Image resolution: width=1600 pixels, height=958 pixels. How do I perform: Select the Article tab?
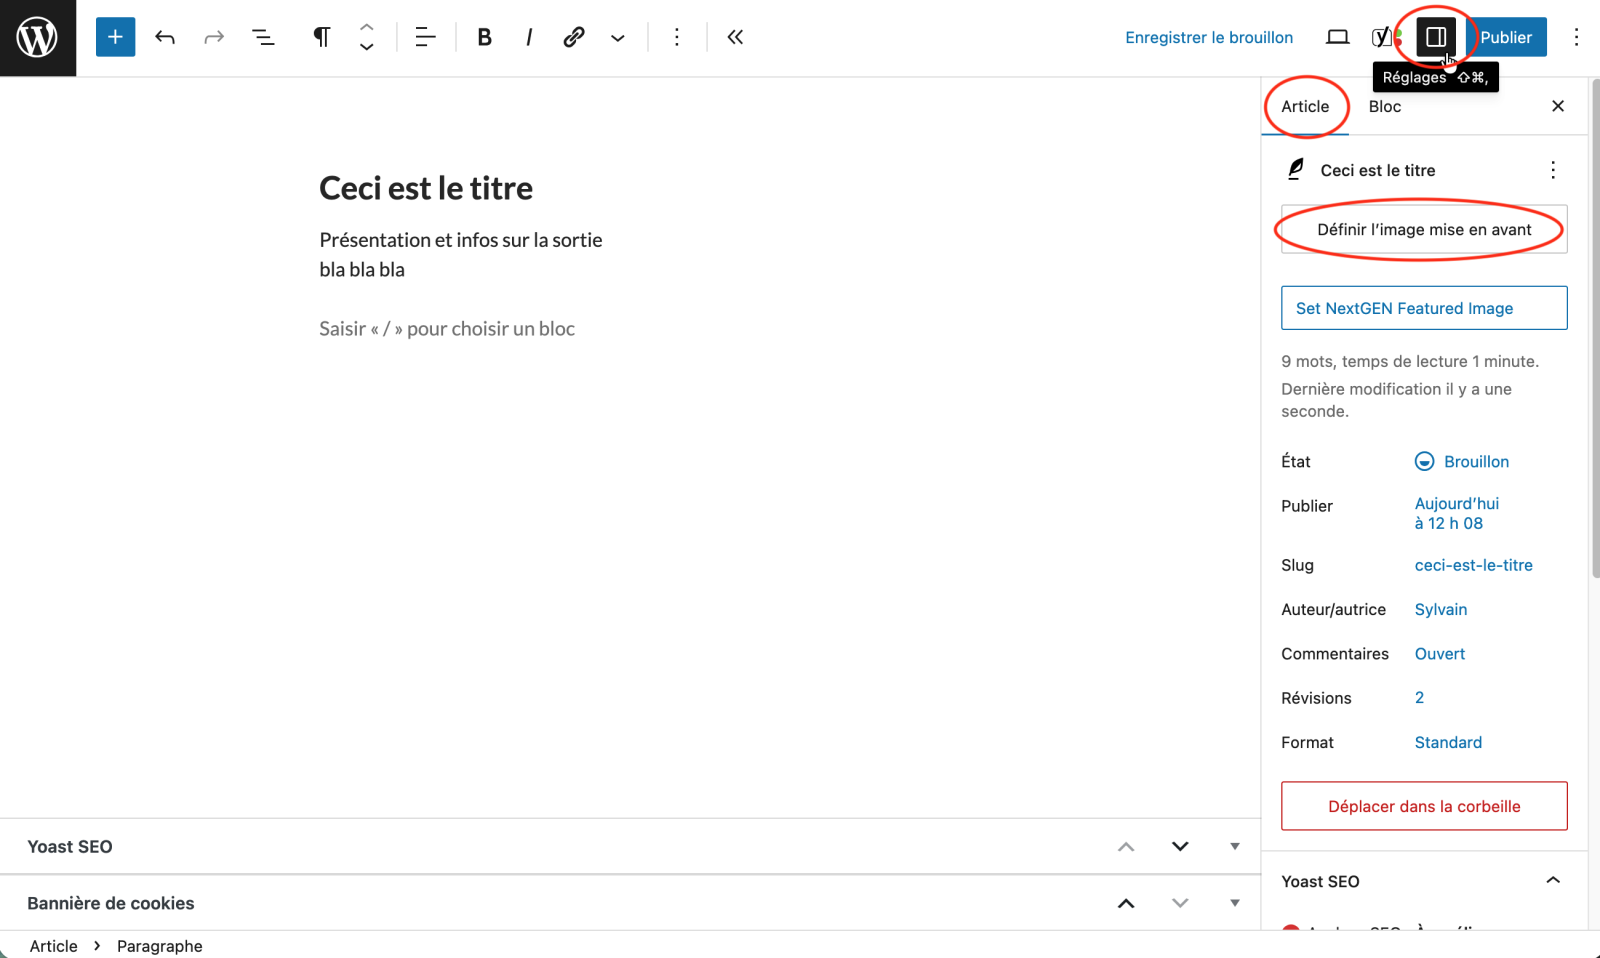coord(1305,106)
